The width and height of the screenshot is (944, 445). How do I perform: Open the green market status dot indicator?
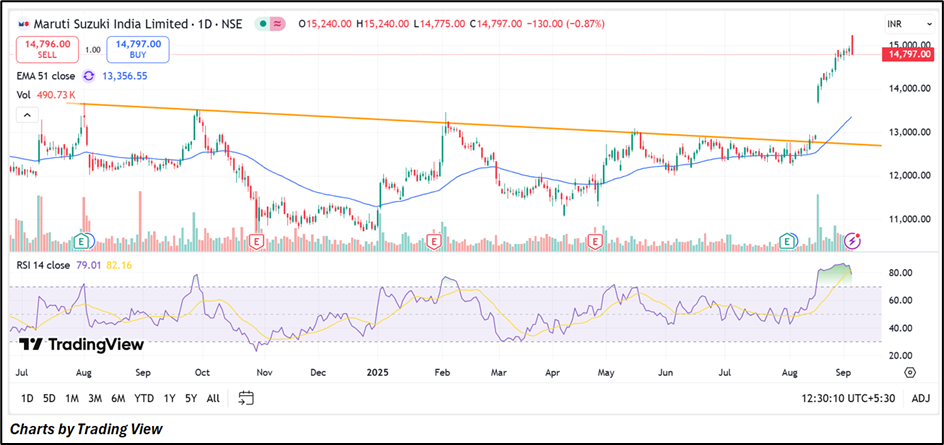(262, 24)
